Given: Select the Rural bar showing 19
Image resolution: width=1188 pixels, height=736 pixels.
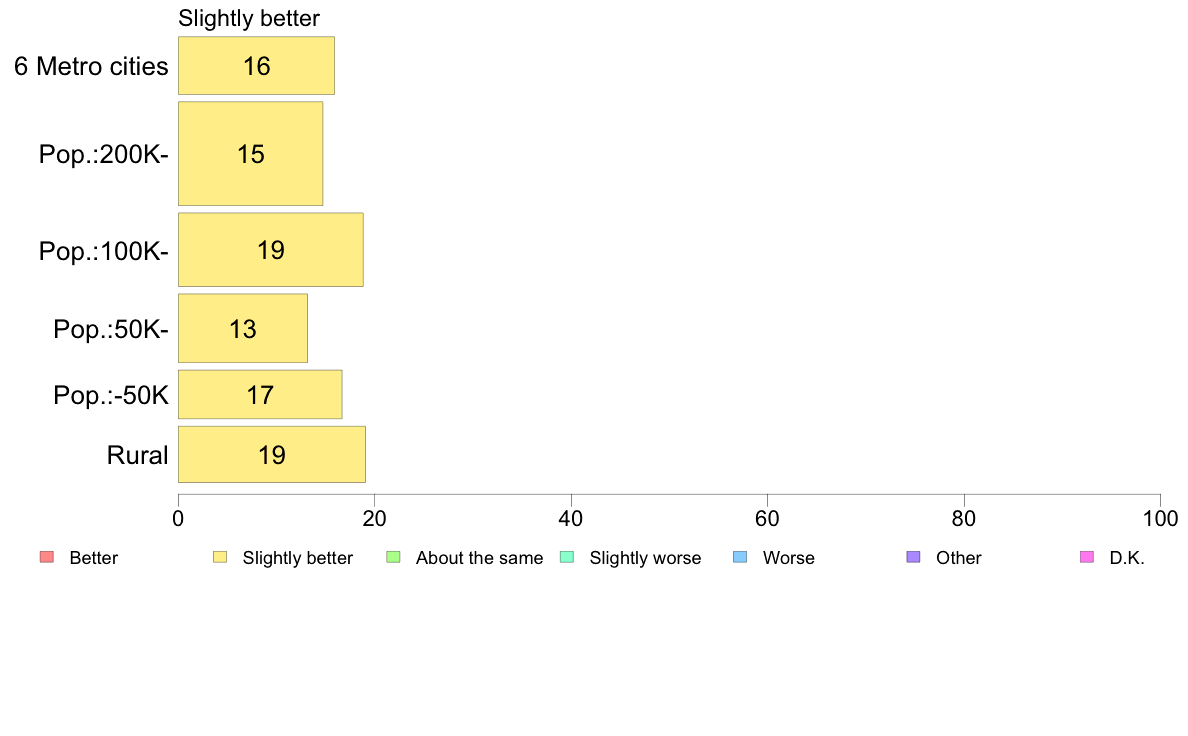Looking at the screenshot, I should tap(272, 455).
